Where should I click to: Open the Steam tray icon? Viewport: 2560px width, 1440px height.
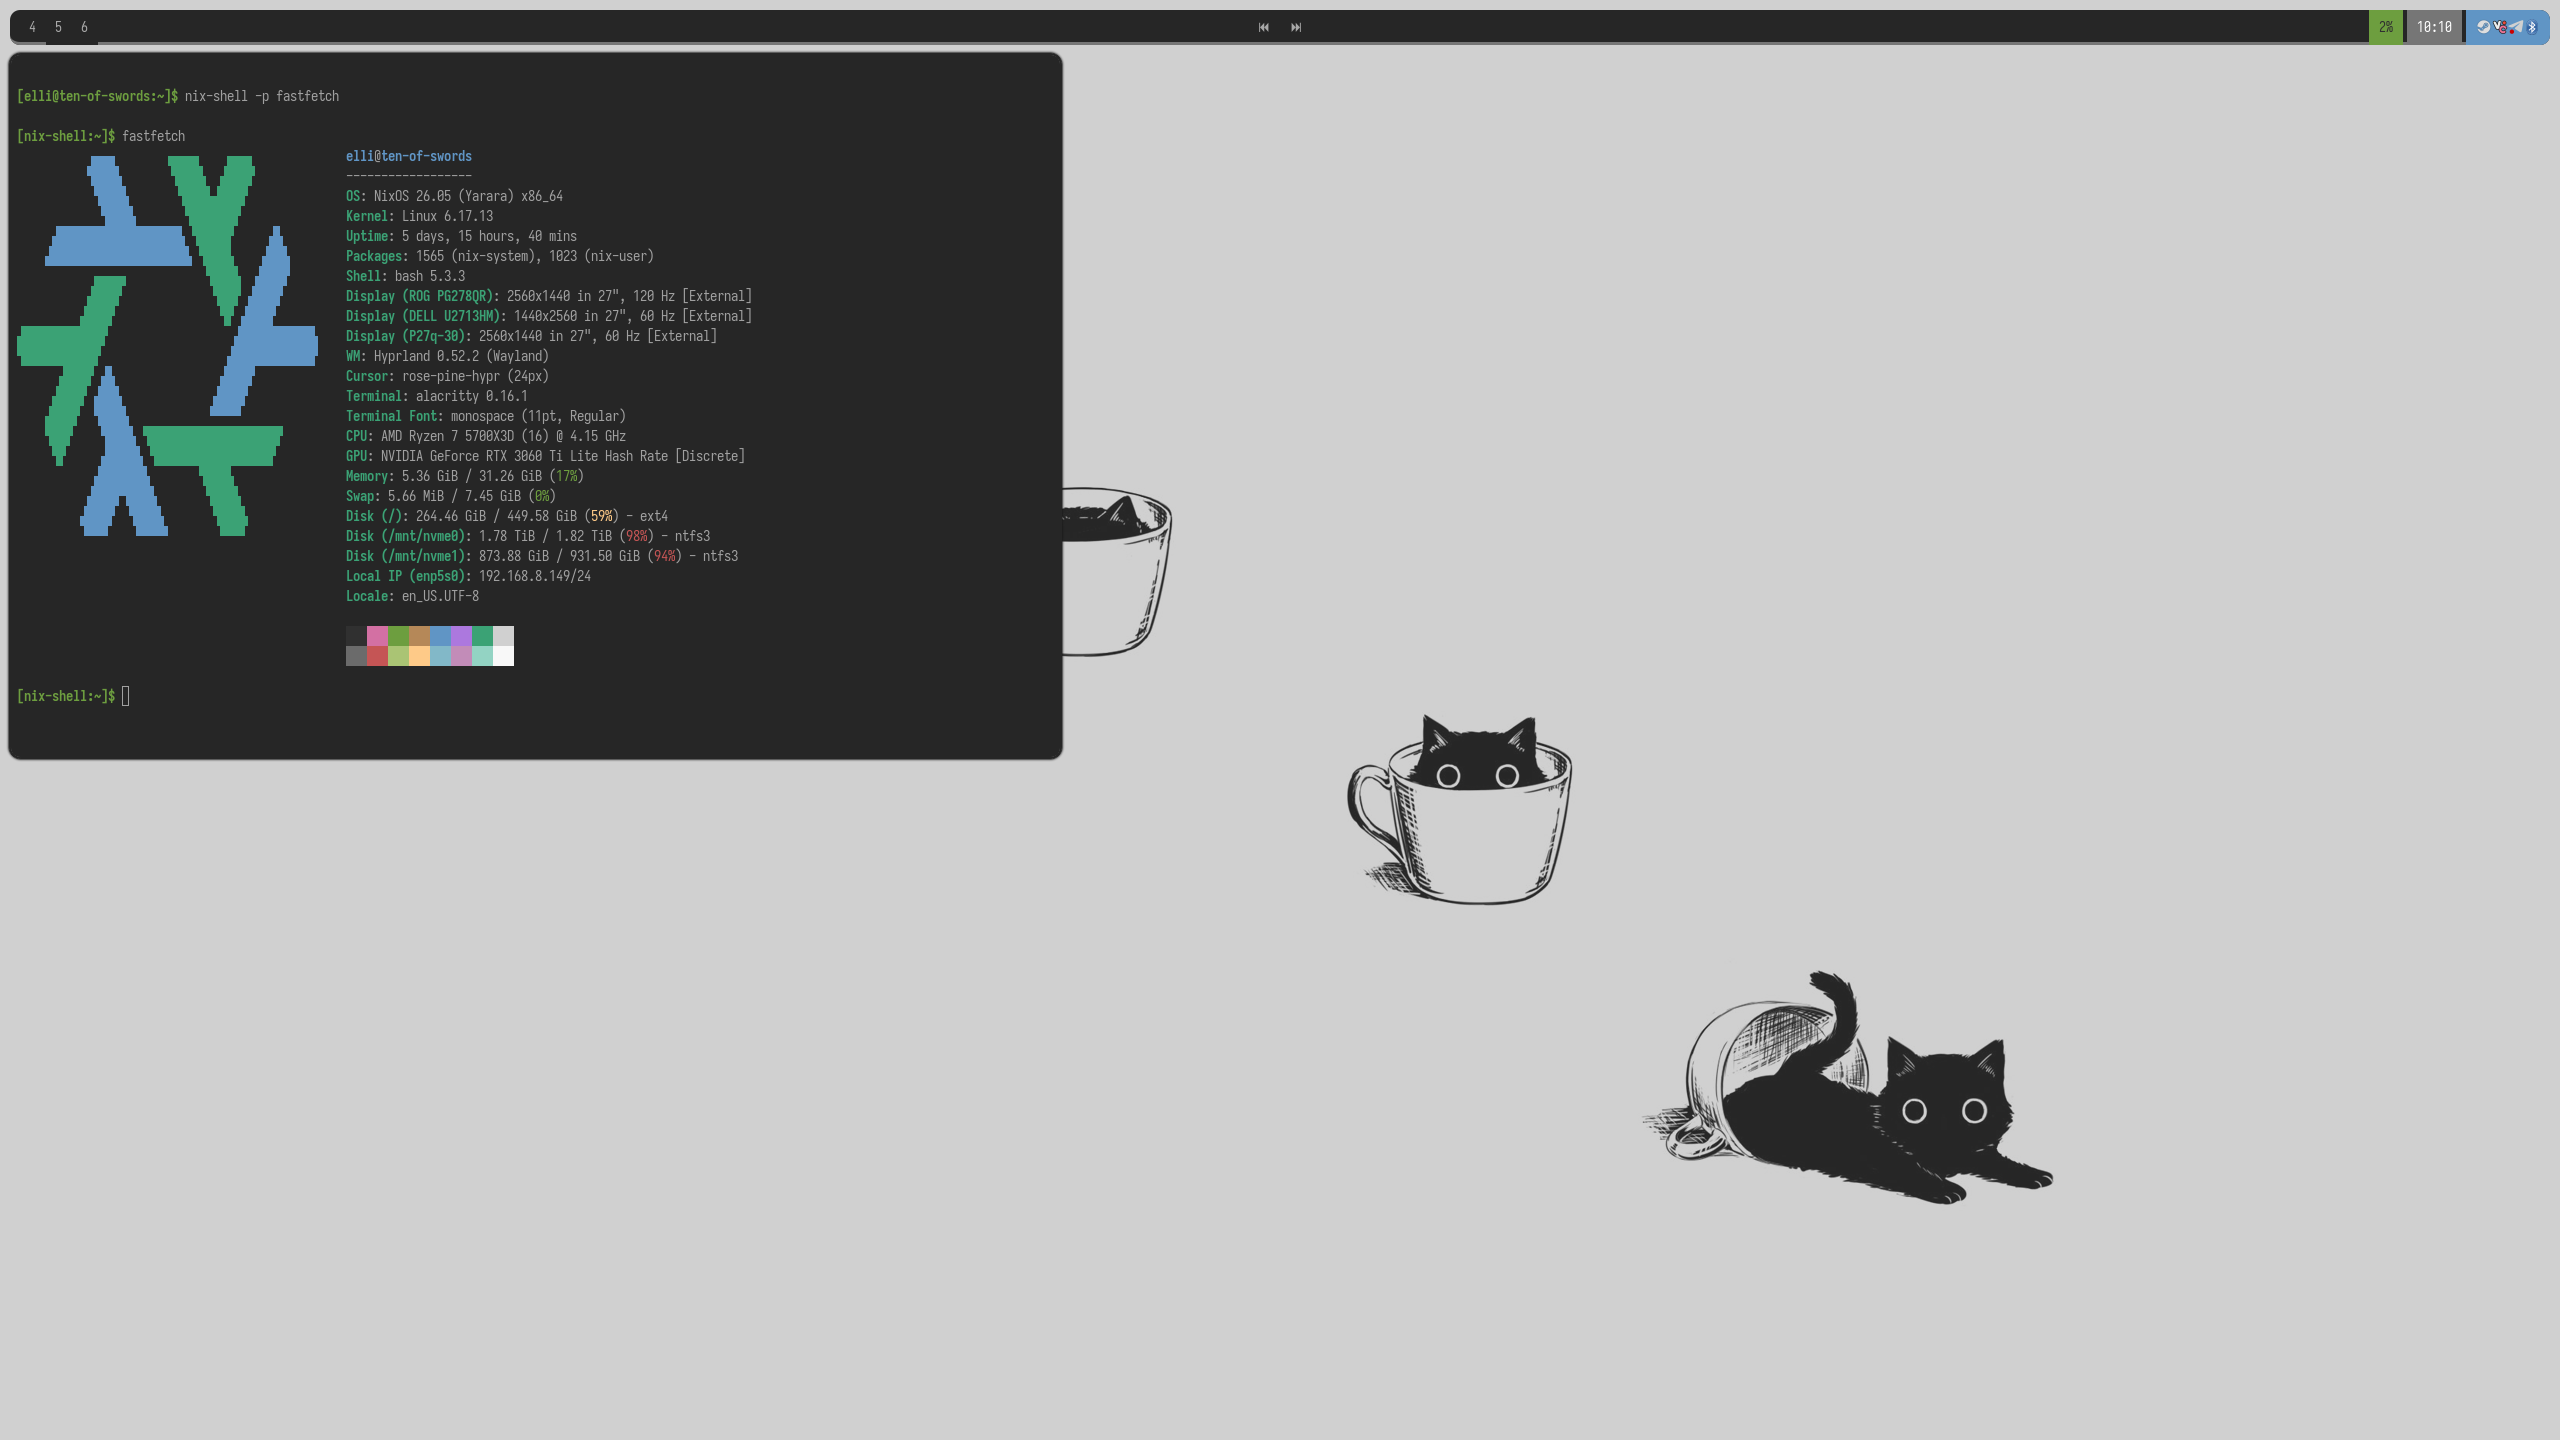click(2484, 27)
